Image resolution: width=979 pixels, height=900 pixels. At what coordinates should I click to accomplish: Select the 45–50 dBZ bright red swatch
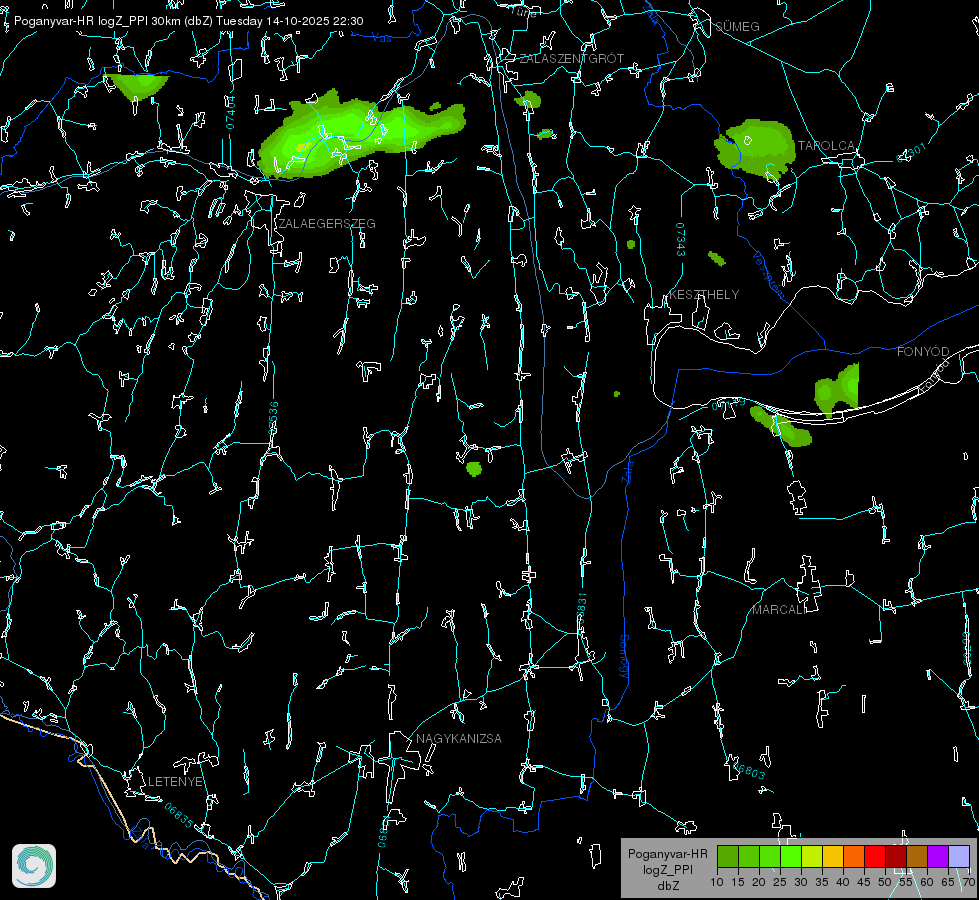[875, 856]
